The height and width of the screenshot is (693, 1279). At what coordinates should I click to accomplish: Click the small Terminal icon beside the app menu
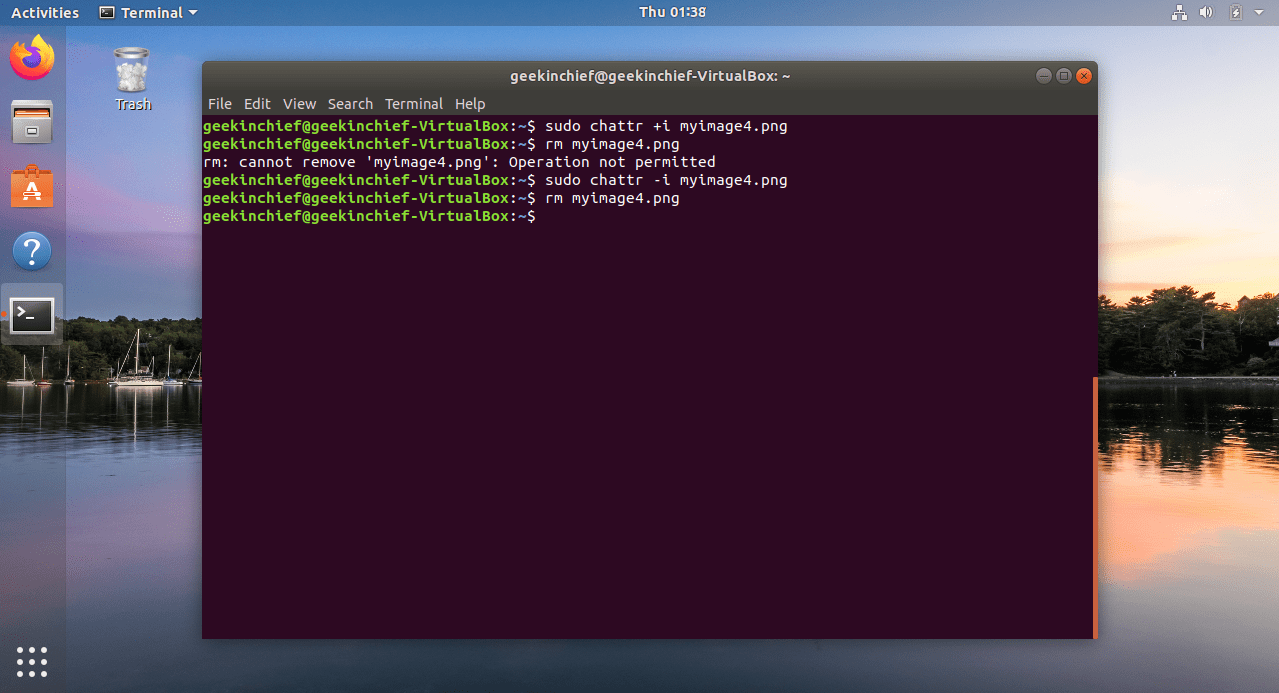(x=106, y=12)
